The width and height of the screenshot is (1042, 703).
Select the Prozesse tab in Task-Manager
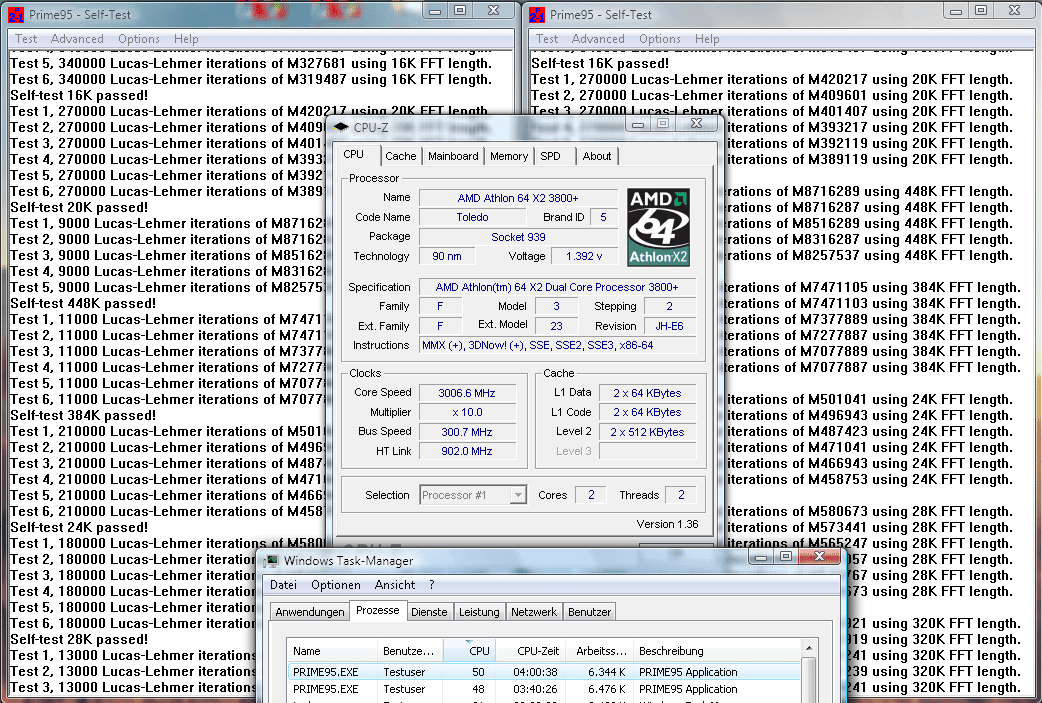[x=377, y=610]
